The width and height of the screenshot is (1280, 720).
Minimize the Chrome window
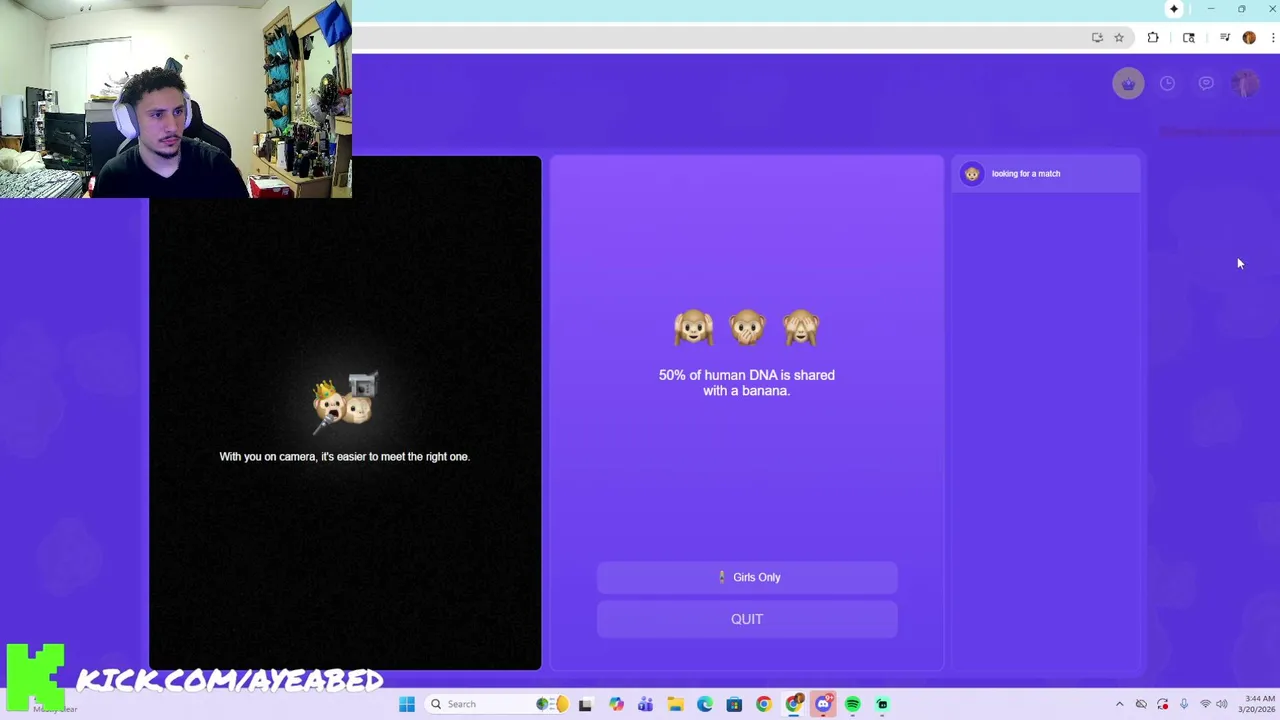point(1211,9)
